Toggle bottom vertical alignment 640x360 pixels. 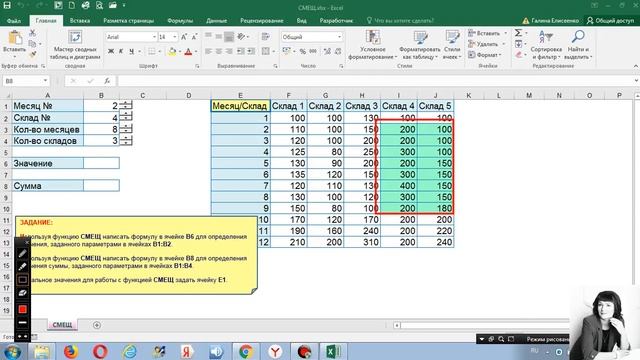click(229, 37)
